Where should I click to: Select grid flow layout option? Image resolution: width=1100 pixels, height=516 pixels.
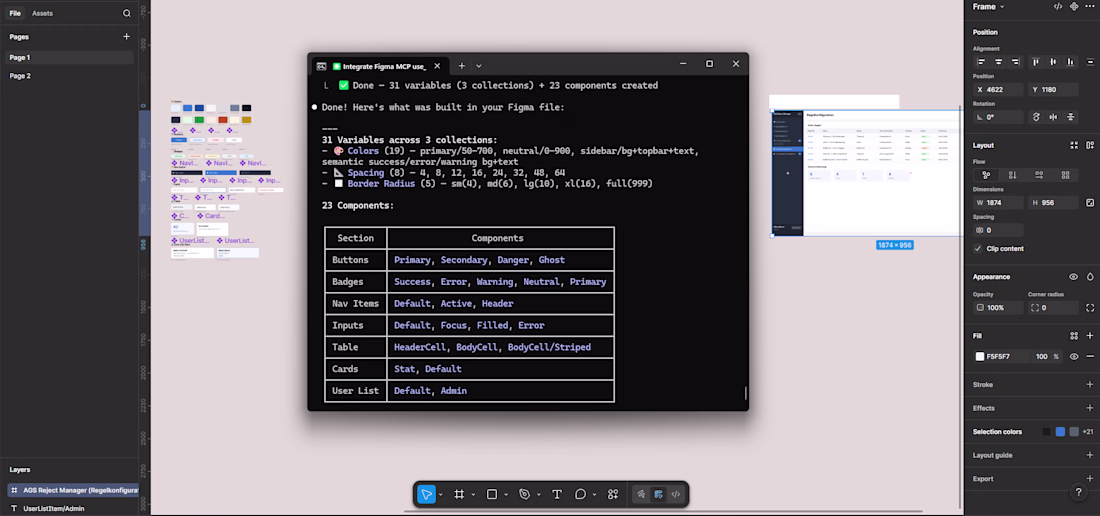(x=1066, y=175)
